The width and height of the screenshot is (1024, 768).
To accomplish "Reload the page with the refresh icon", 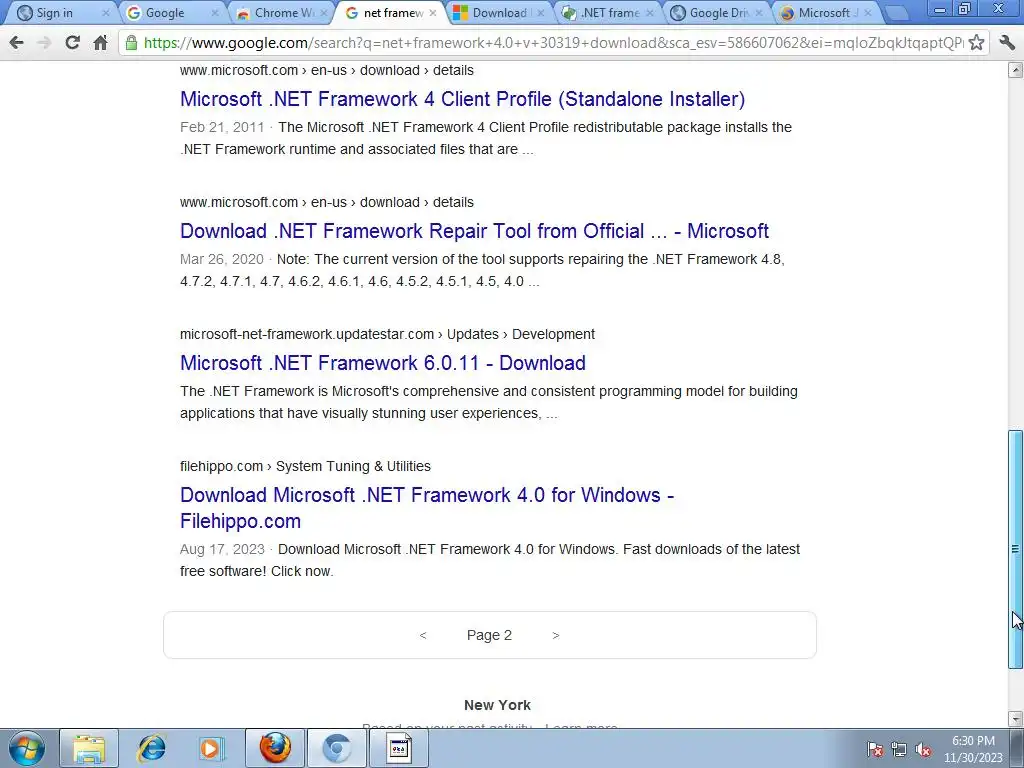I will click(x=72, y=43).
